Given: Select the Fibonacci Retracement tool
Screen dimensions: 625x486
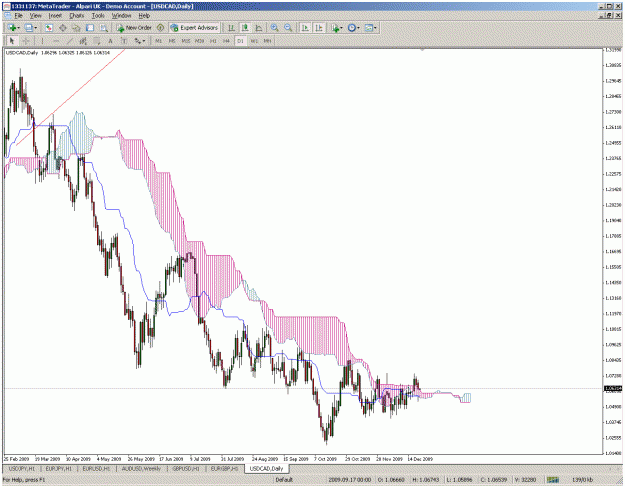Looking at the screenshot, I should (96, 41).
